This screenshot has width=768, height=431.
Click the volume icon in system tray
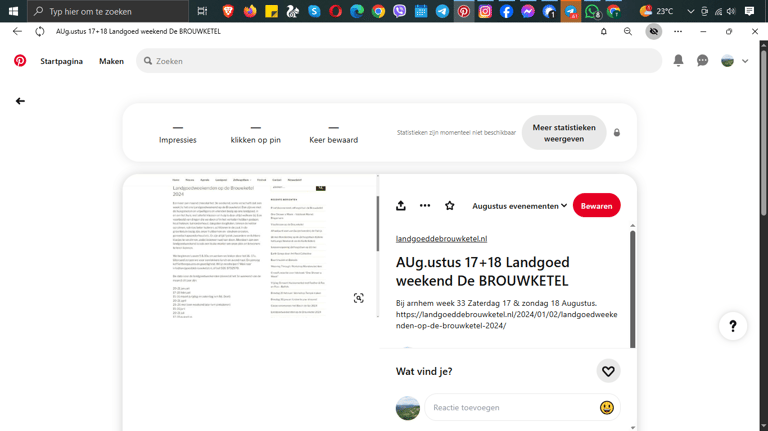pos(731,11)
